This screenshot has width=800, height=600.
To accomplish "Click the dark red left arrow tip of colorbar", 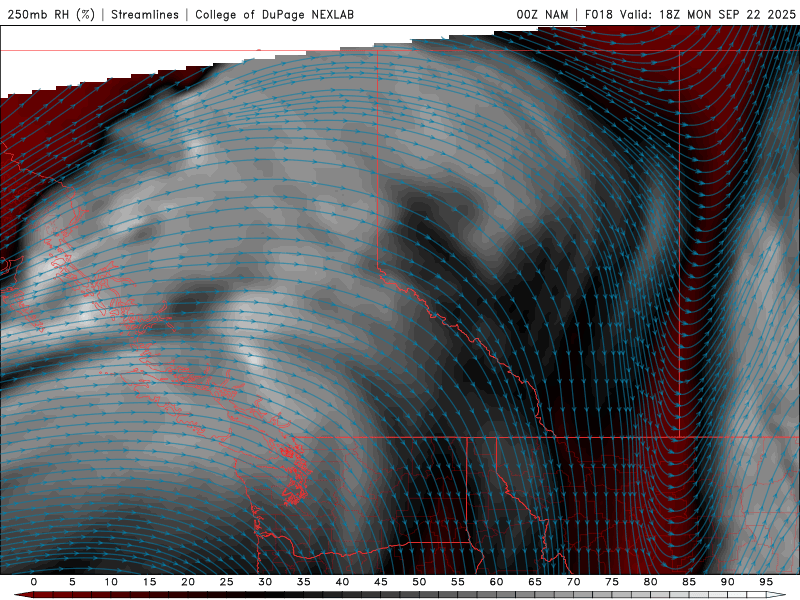I will (x=23, y=595).
